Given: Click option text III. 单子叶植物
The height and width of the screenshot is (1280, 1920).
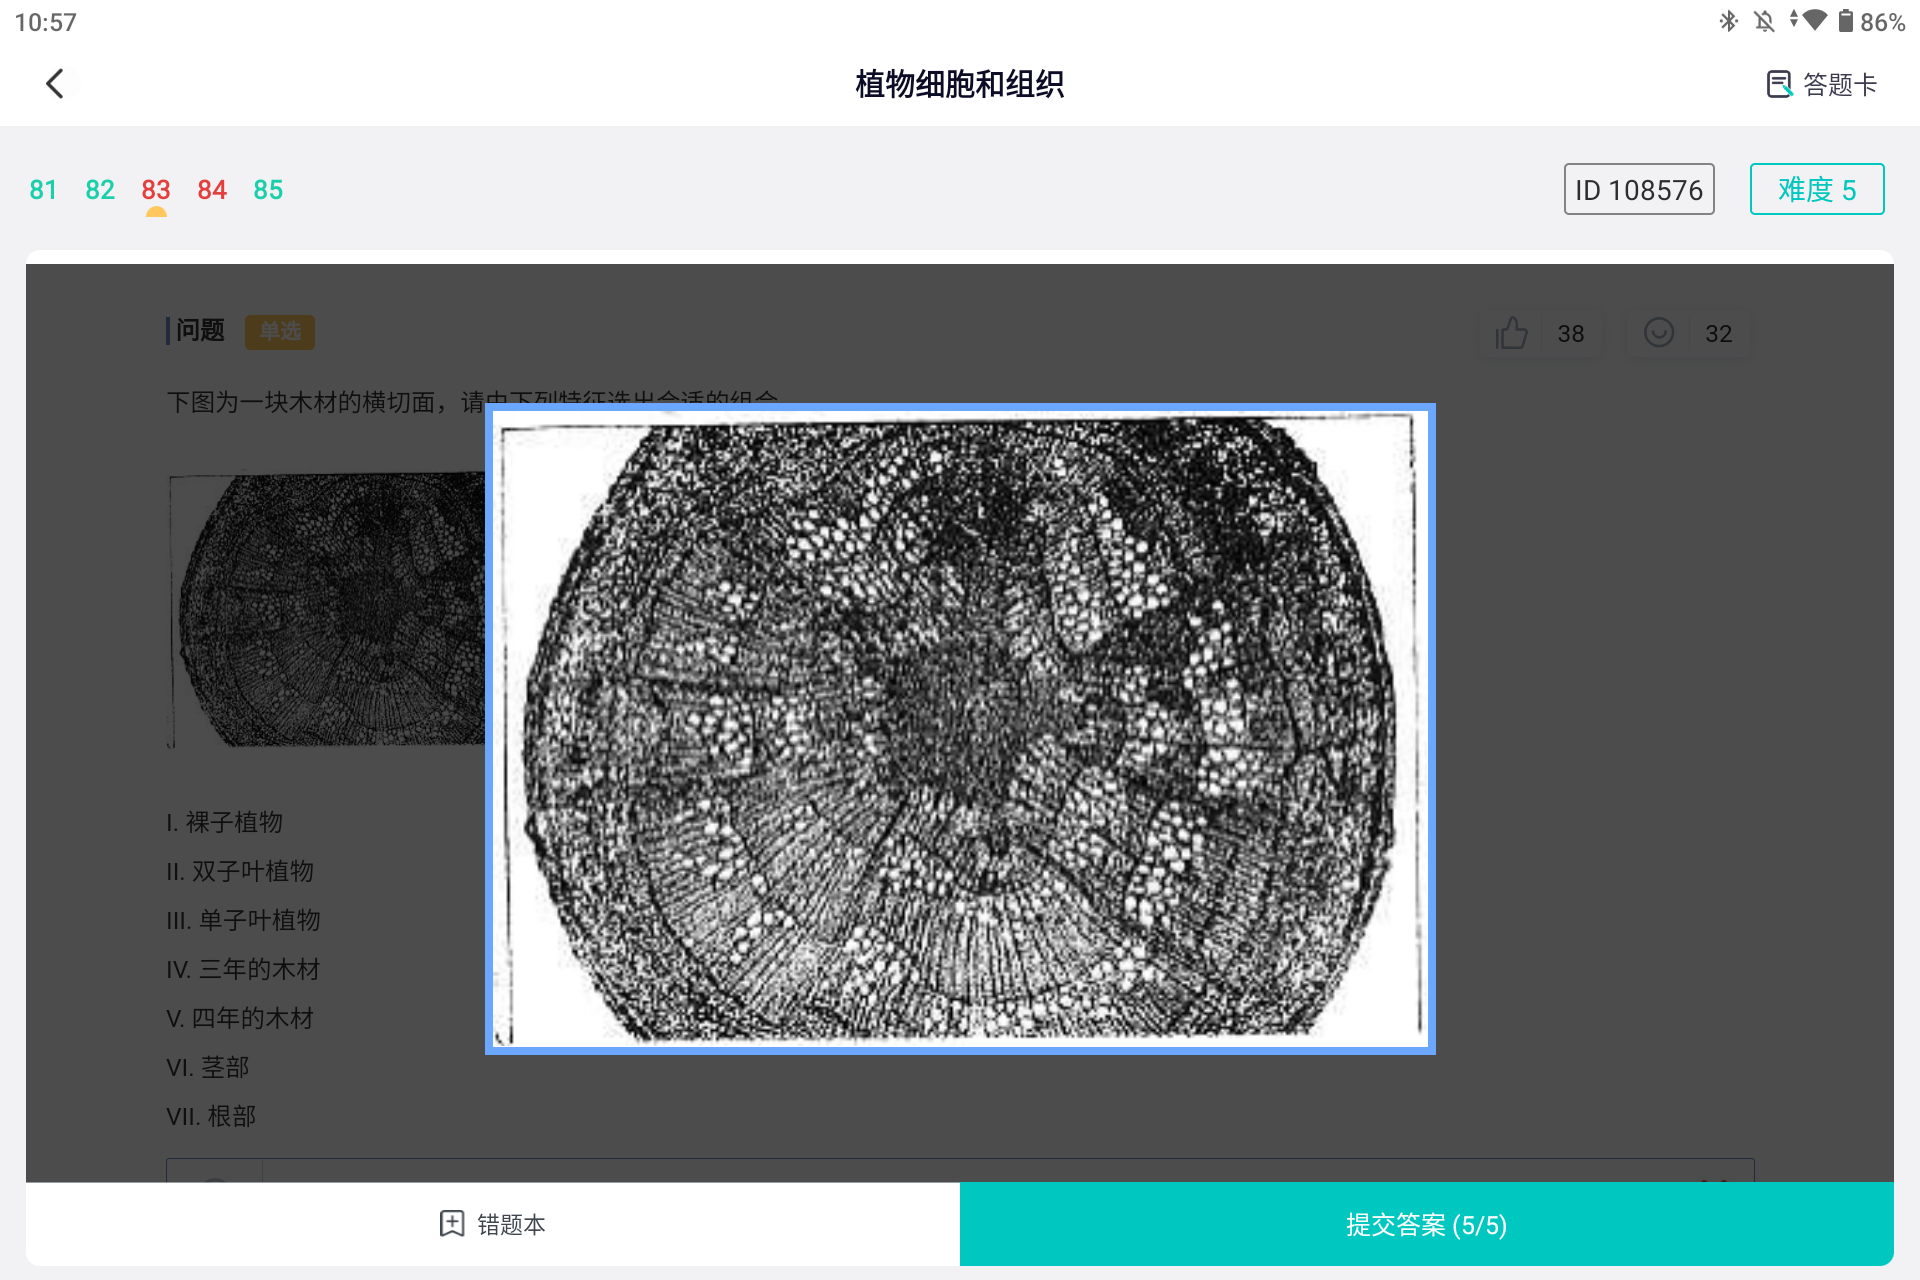Looking at the screenshot, I should 243,920.
